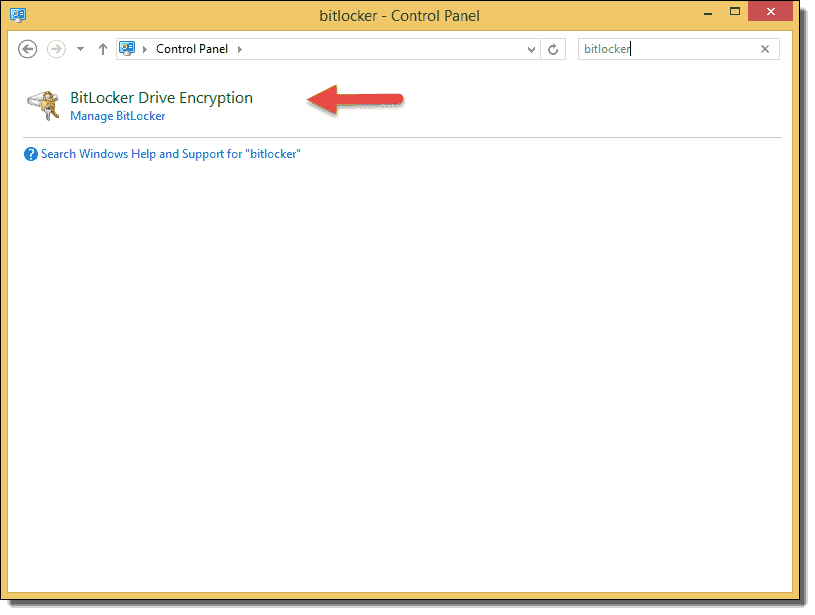Navigate up one folder level
The image size is (815, 615).
point(102,48)
